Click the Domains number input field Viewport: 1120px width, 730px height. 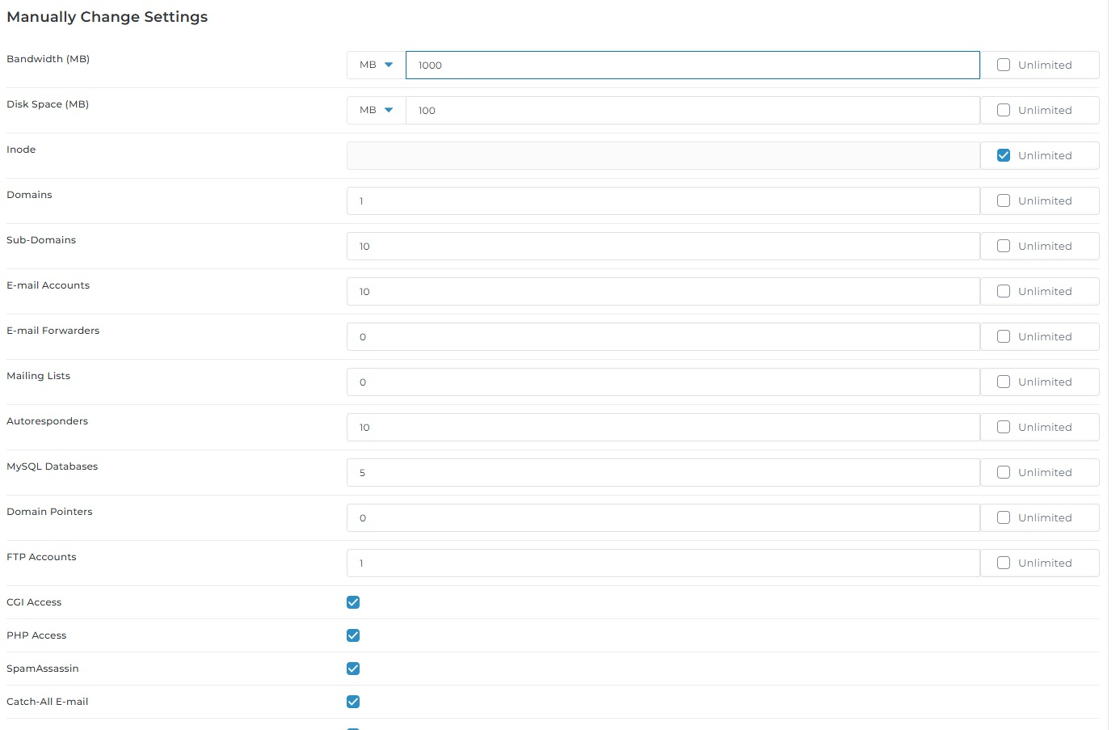click(x=662, y=201)
